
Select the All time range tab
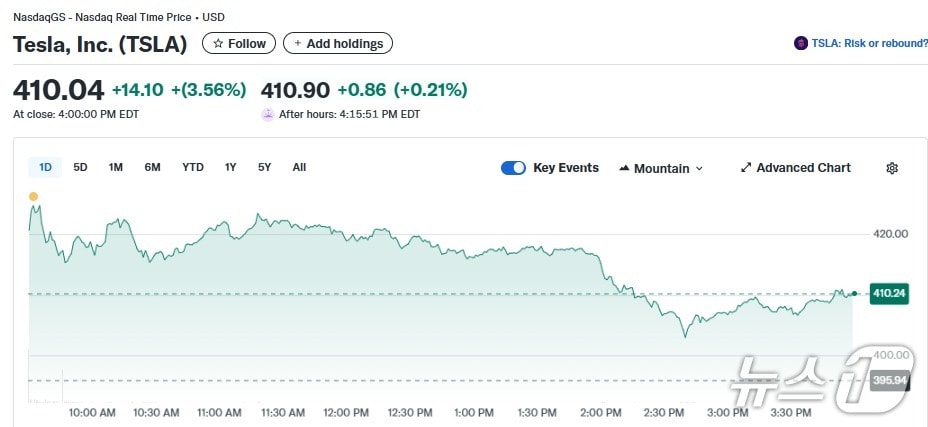pyautogui.click(x=299, y=167)
